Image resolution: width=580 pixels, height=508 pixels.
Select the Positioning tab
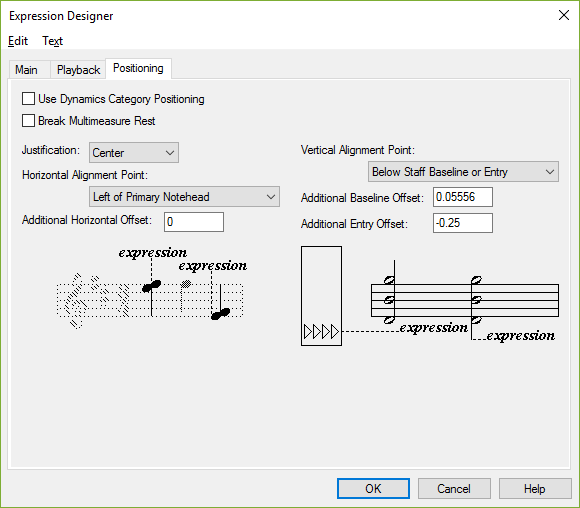tap(138, 68)
